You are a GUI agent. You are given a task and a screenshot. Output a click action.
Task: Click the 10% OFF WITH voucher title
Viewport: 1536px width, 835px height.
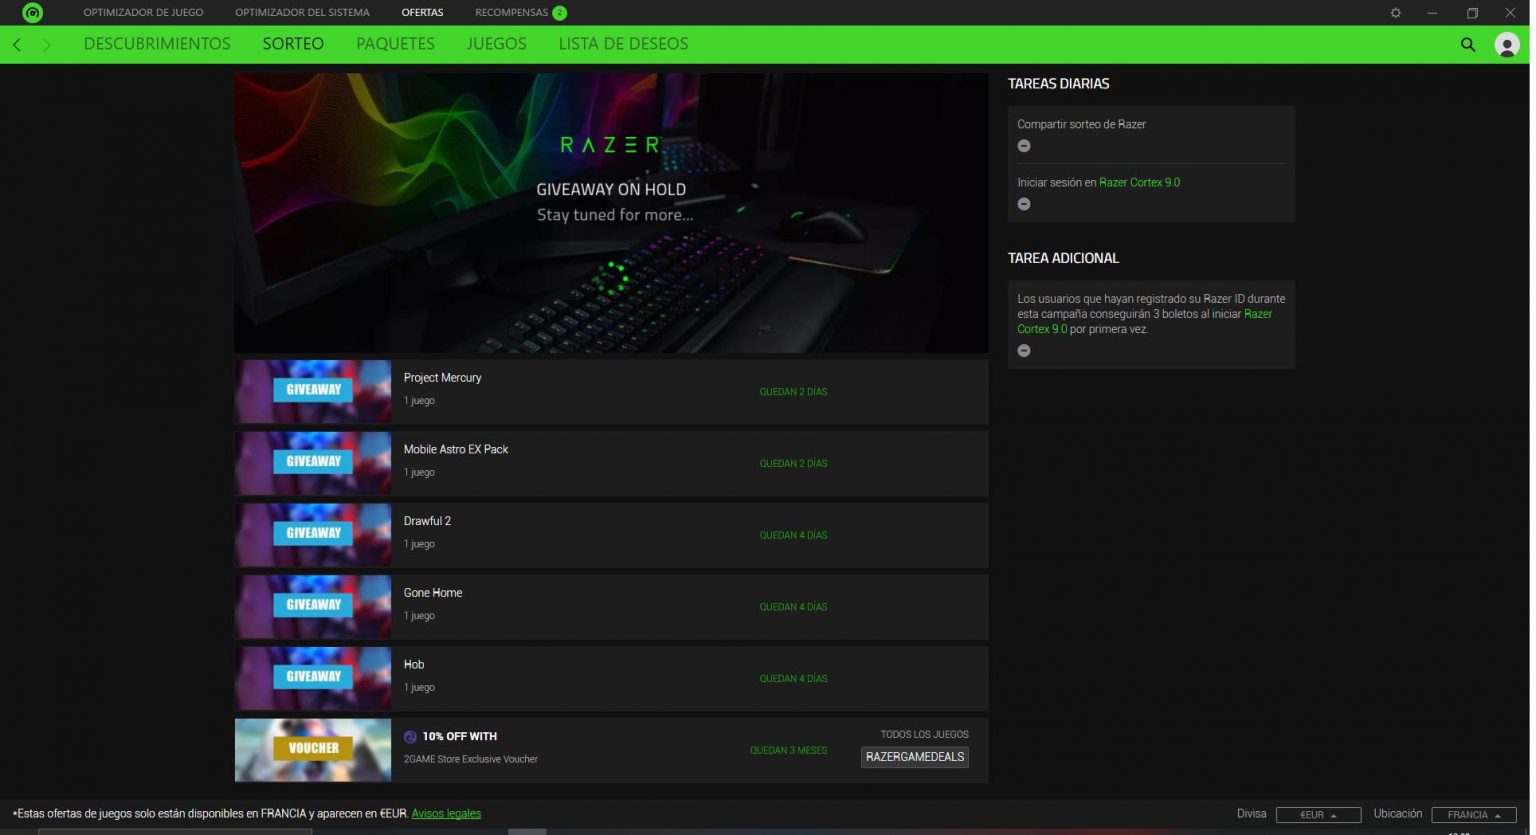coord(461,738)
